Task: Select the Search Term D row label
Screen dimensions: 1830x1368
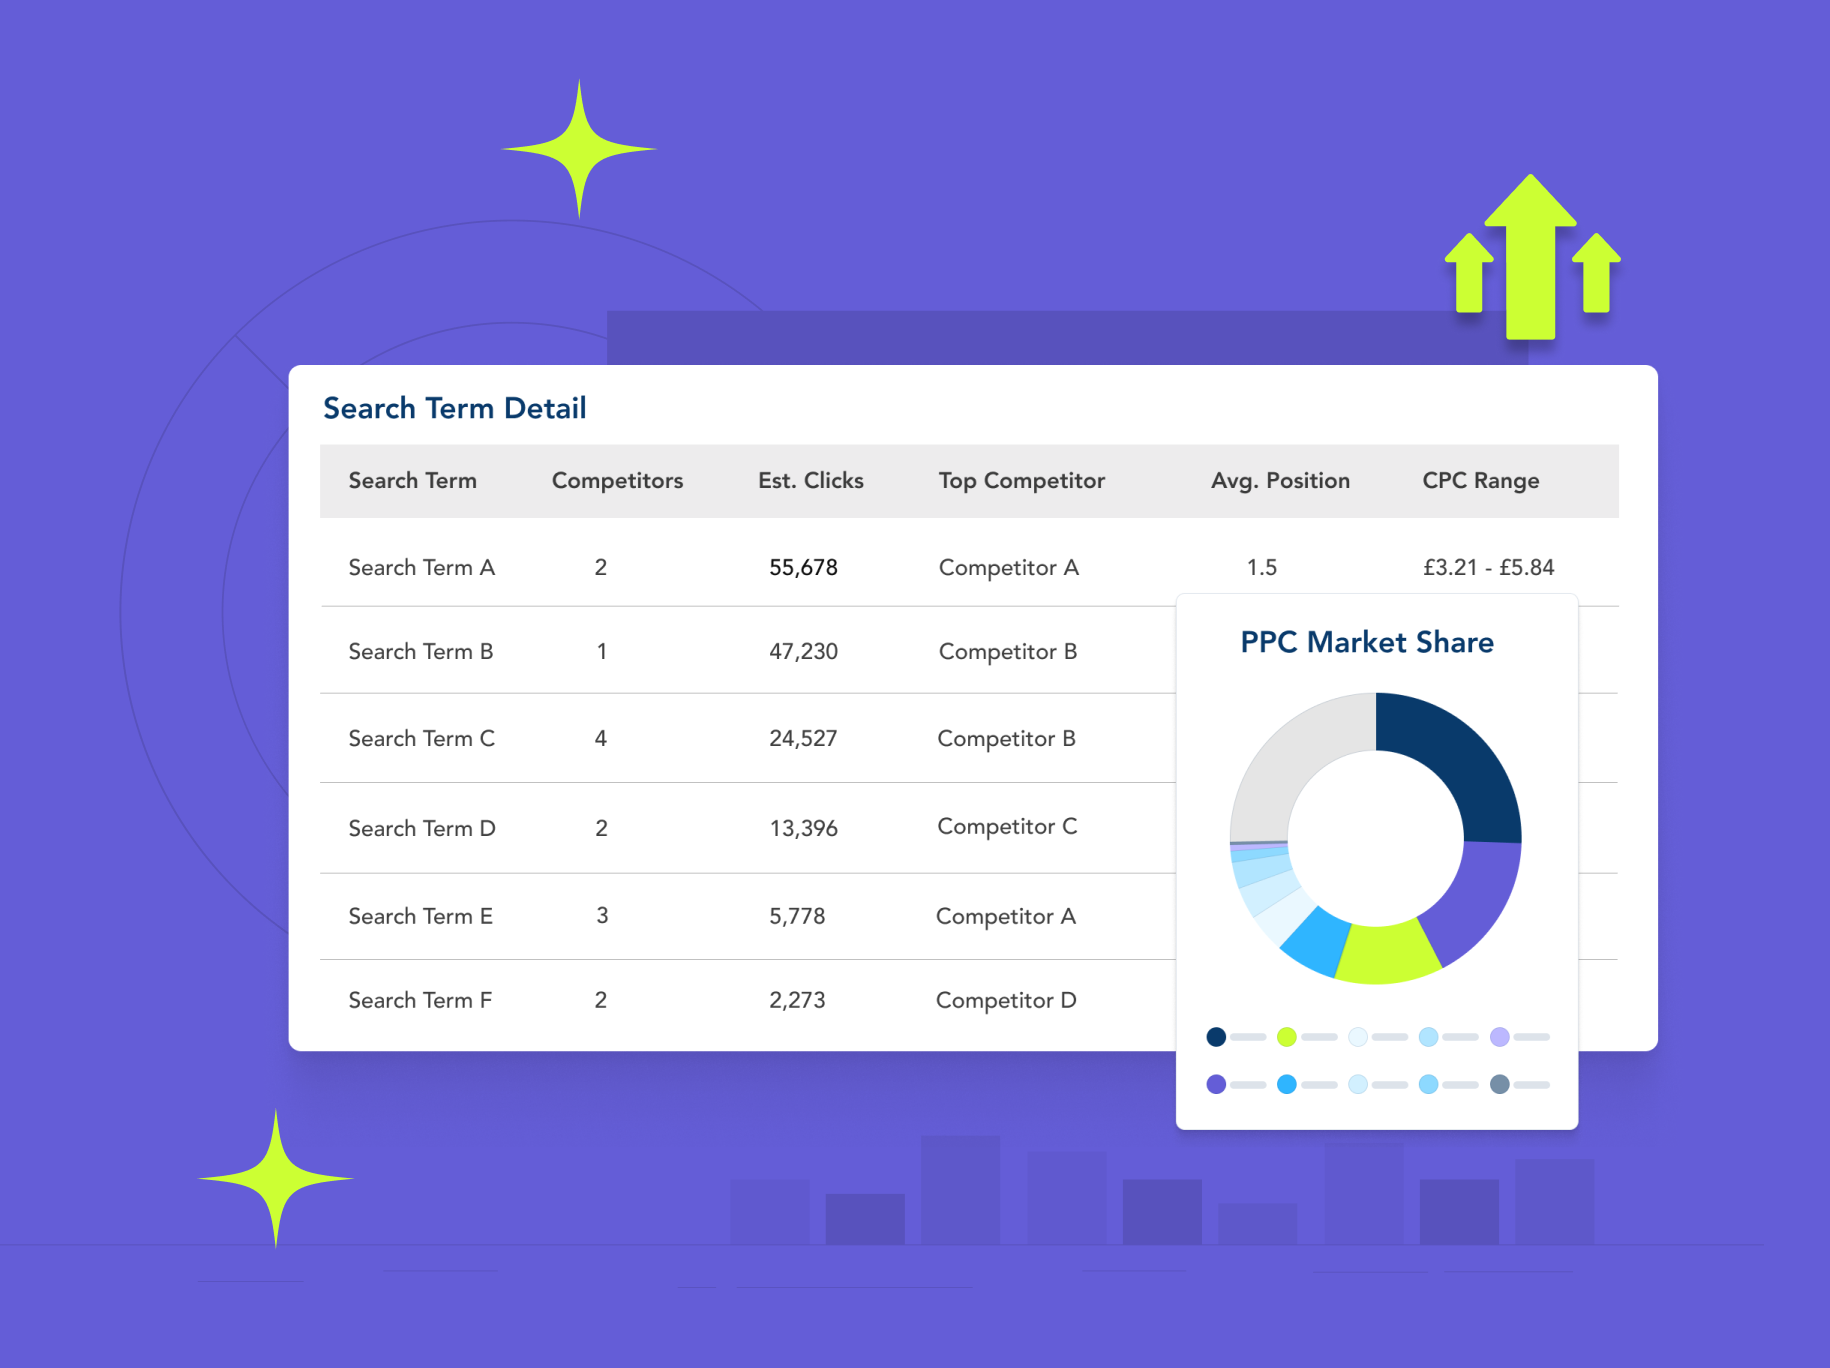Action: coord(421,829)
